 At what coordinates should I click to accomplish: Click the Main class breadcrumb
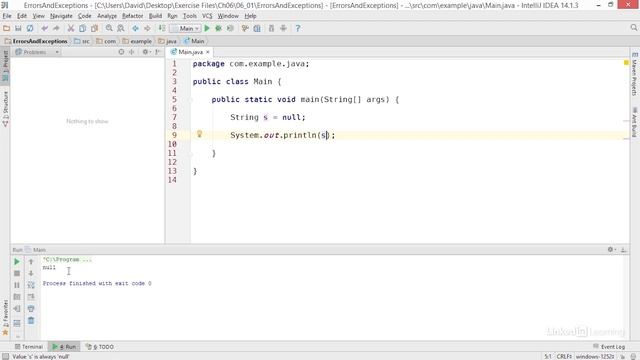click(194, 41)
